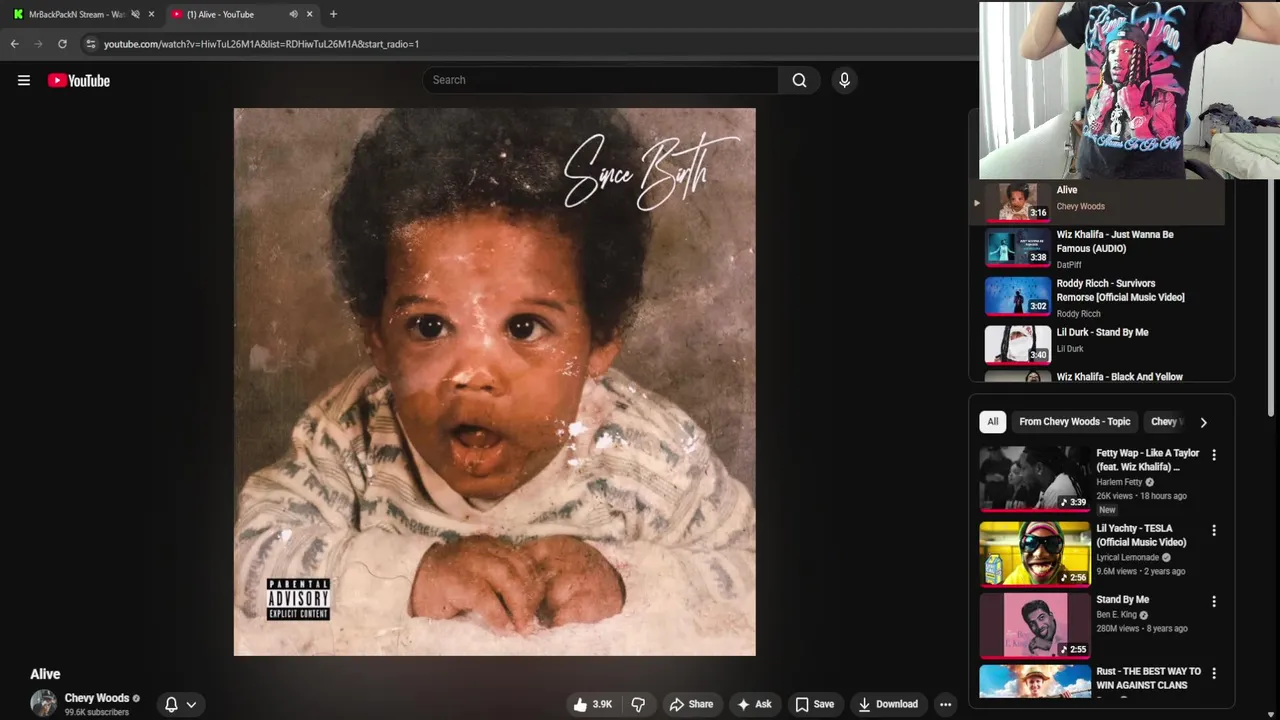Save the video to a playlist

(x=814, y=704)
